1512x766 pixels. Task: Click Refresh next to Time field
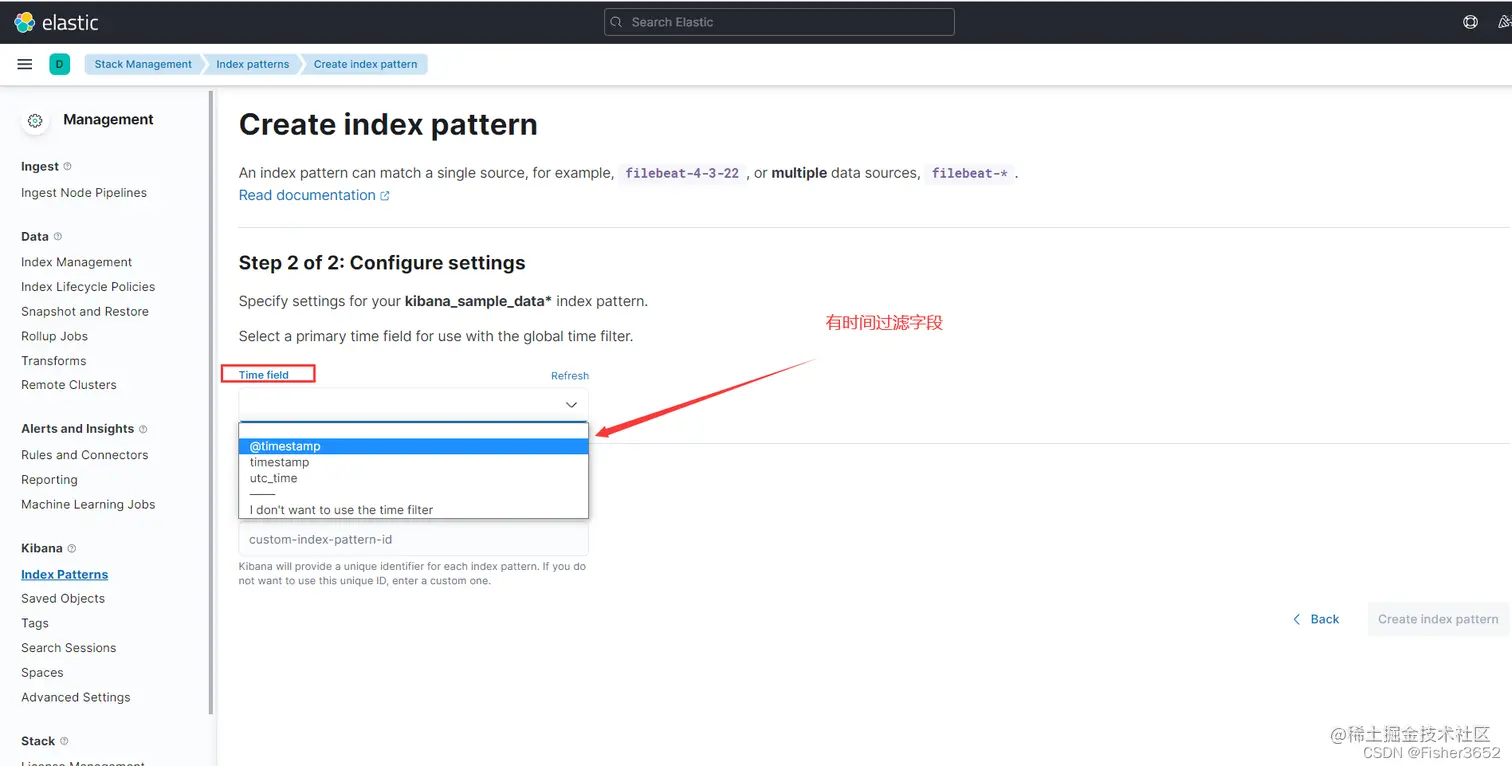click(570, 376)
